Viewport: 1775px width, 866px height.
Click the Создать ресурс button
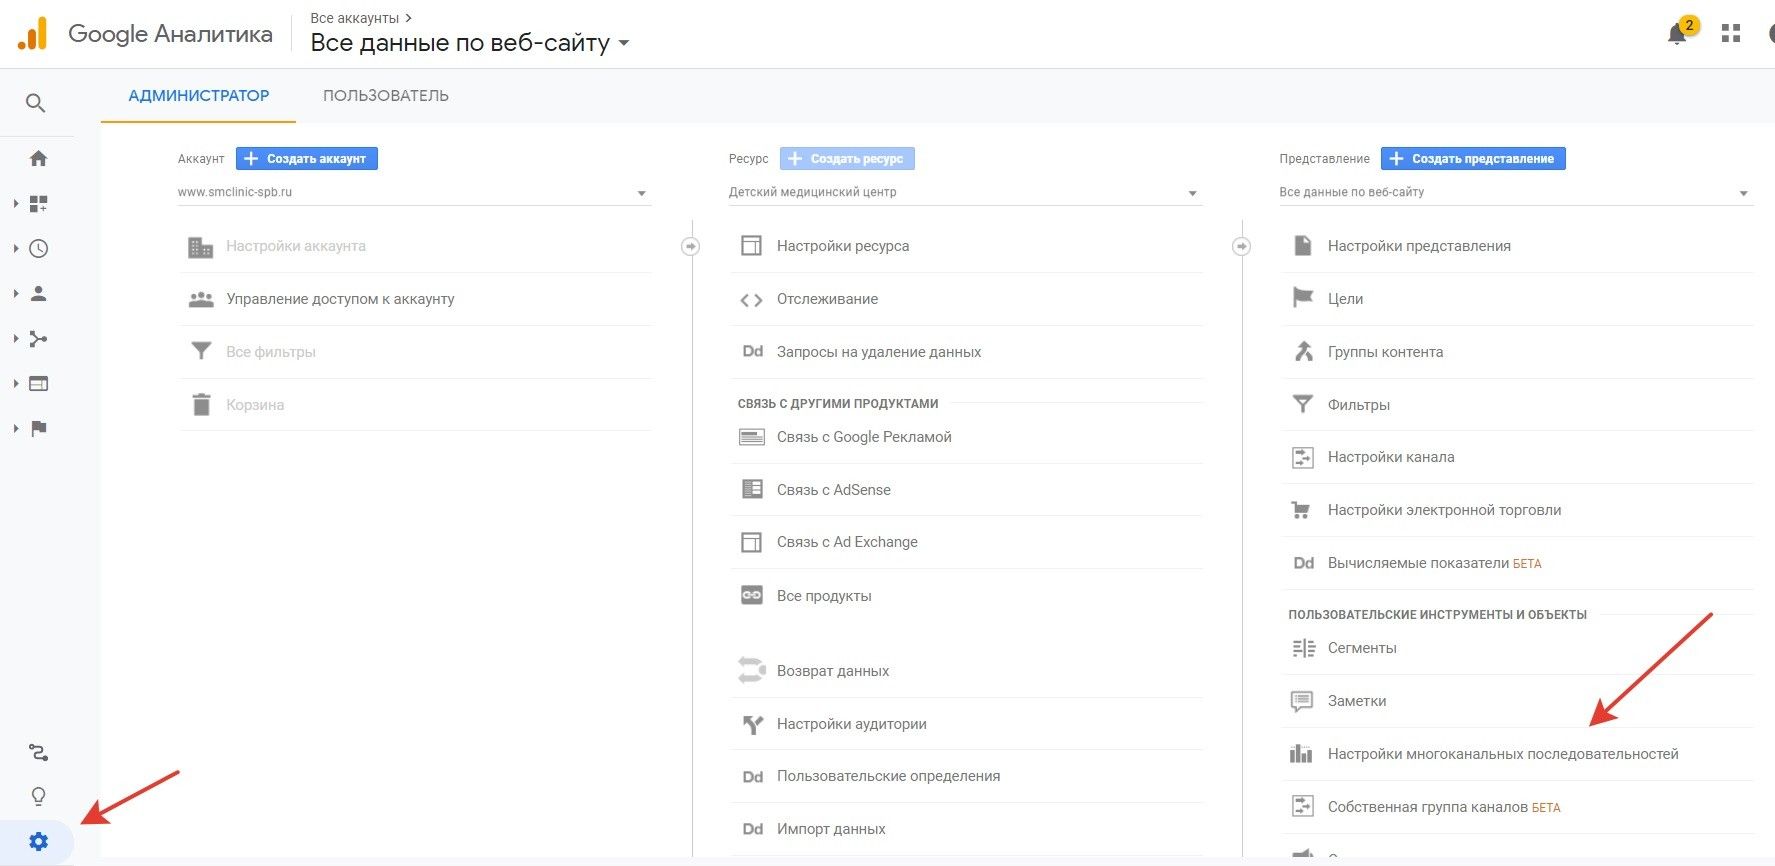[847, 159]
